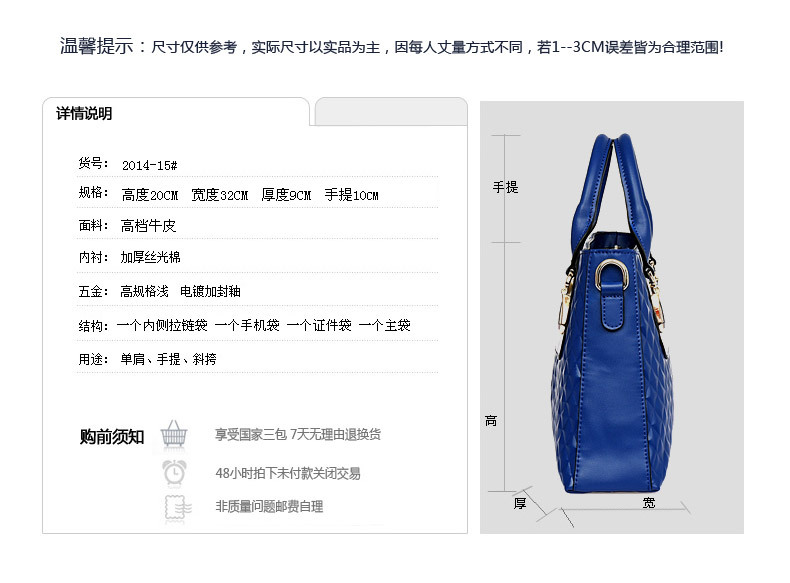The image size is (790, 583).
Task: Click the 享受国家三包 7天无理由退换货 text
Action: (x=298, y=434)
